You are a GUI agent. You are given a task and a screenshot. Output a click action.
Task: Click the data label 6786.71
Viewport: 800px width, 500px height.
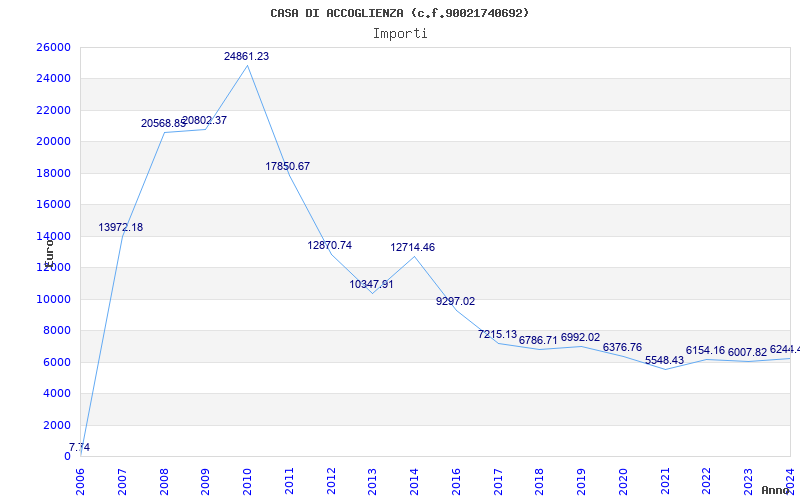[538, 340]
